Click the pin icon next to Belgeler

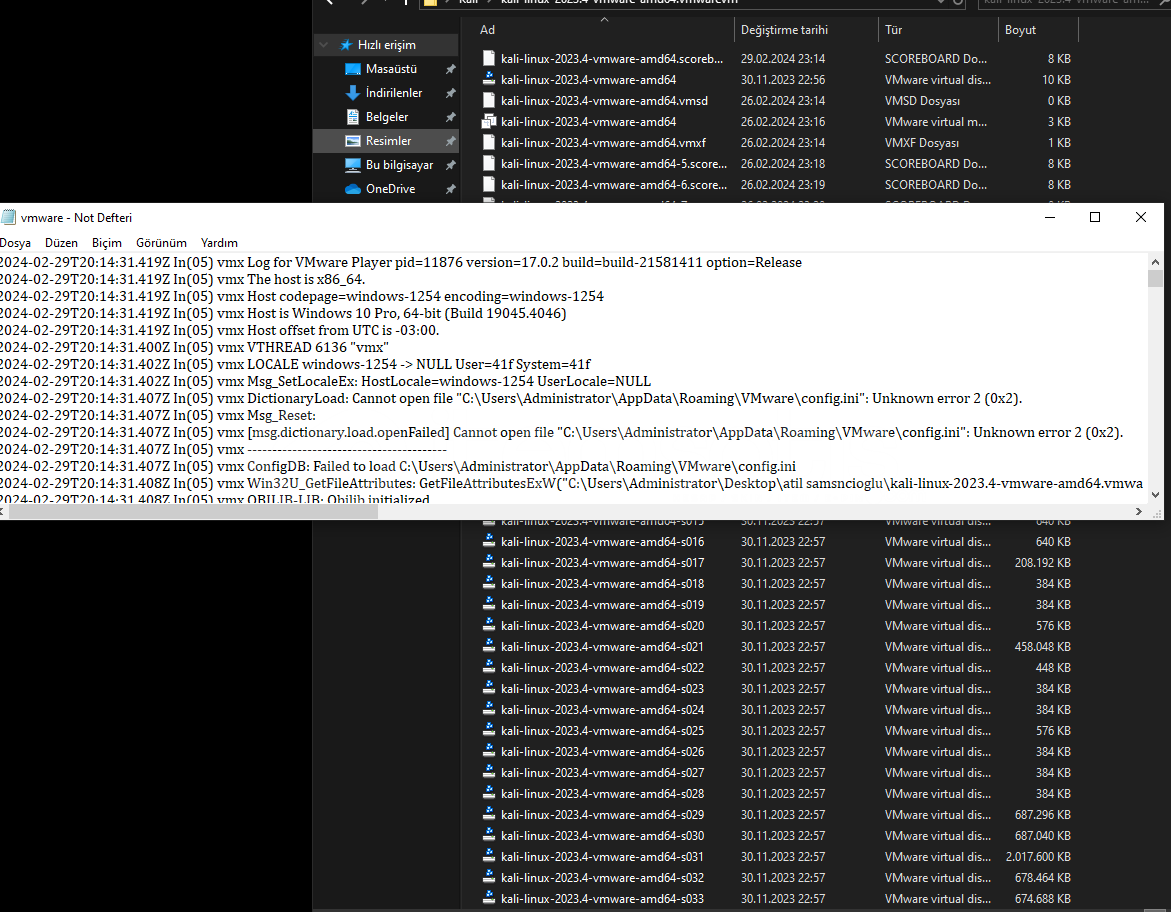450,117
